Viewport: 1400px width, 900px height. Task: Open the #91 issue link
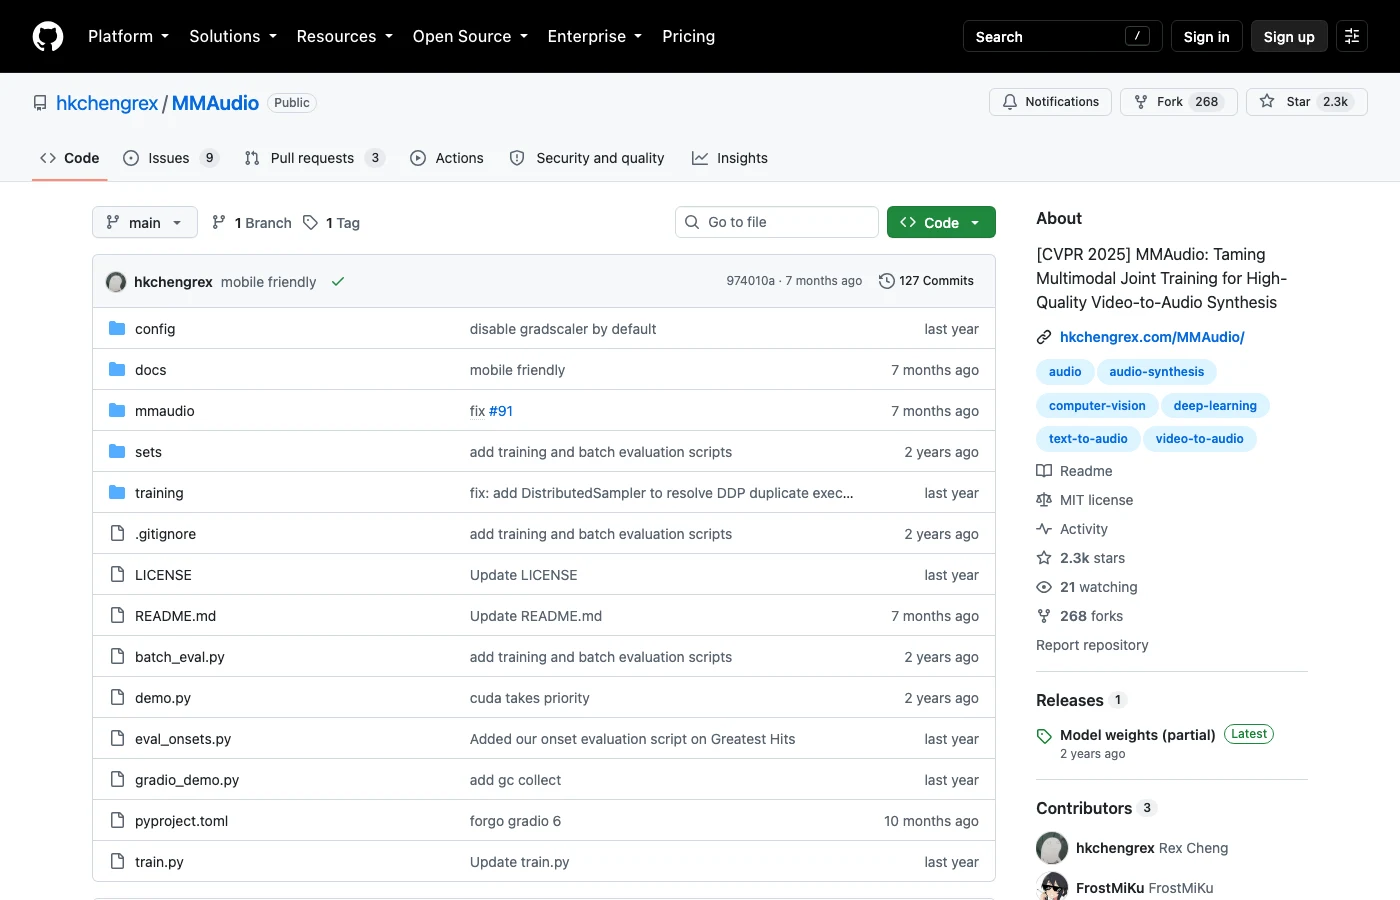tap(501, 411)
